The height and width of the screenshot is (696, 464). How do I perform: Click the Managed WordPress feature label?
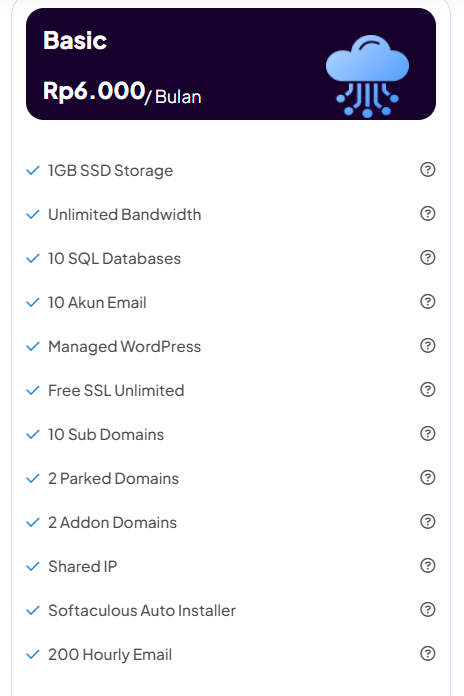[124, 347]
